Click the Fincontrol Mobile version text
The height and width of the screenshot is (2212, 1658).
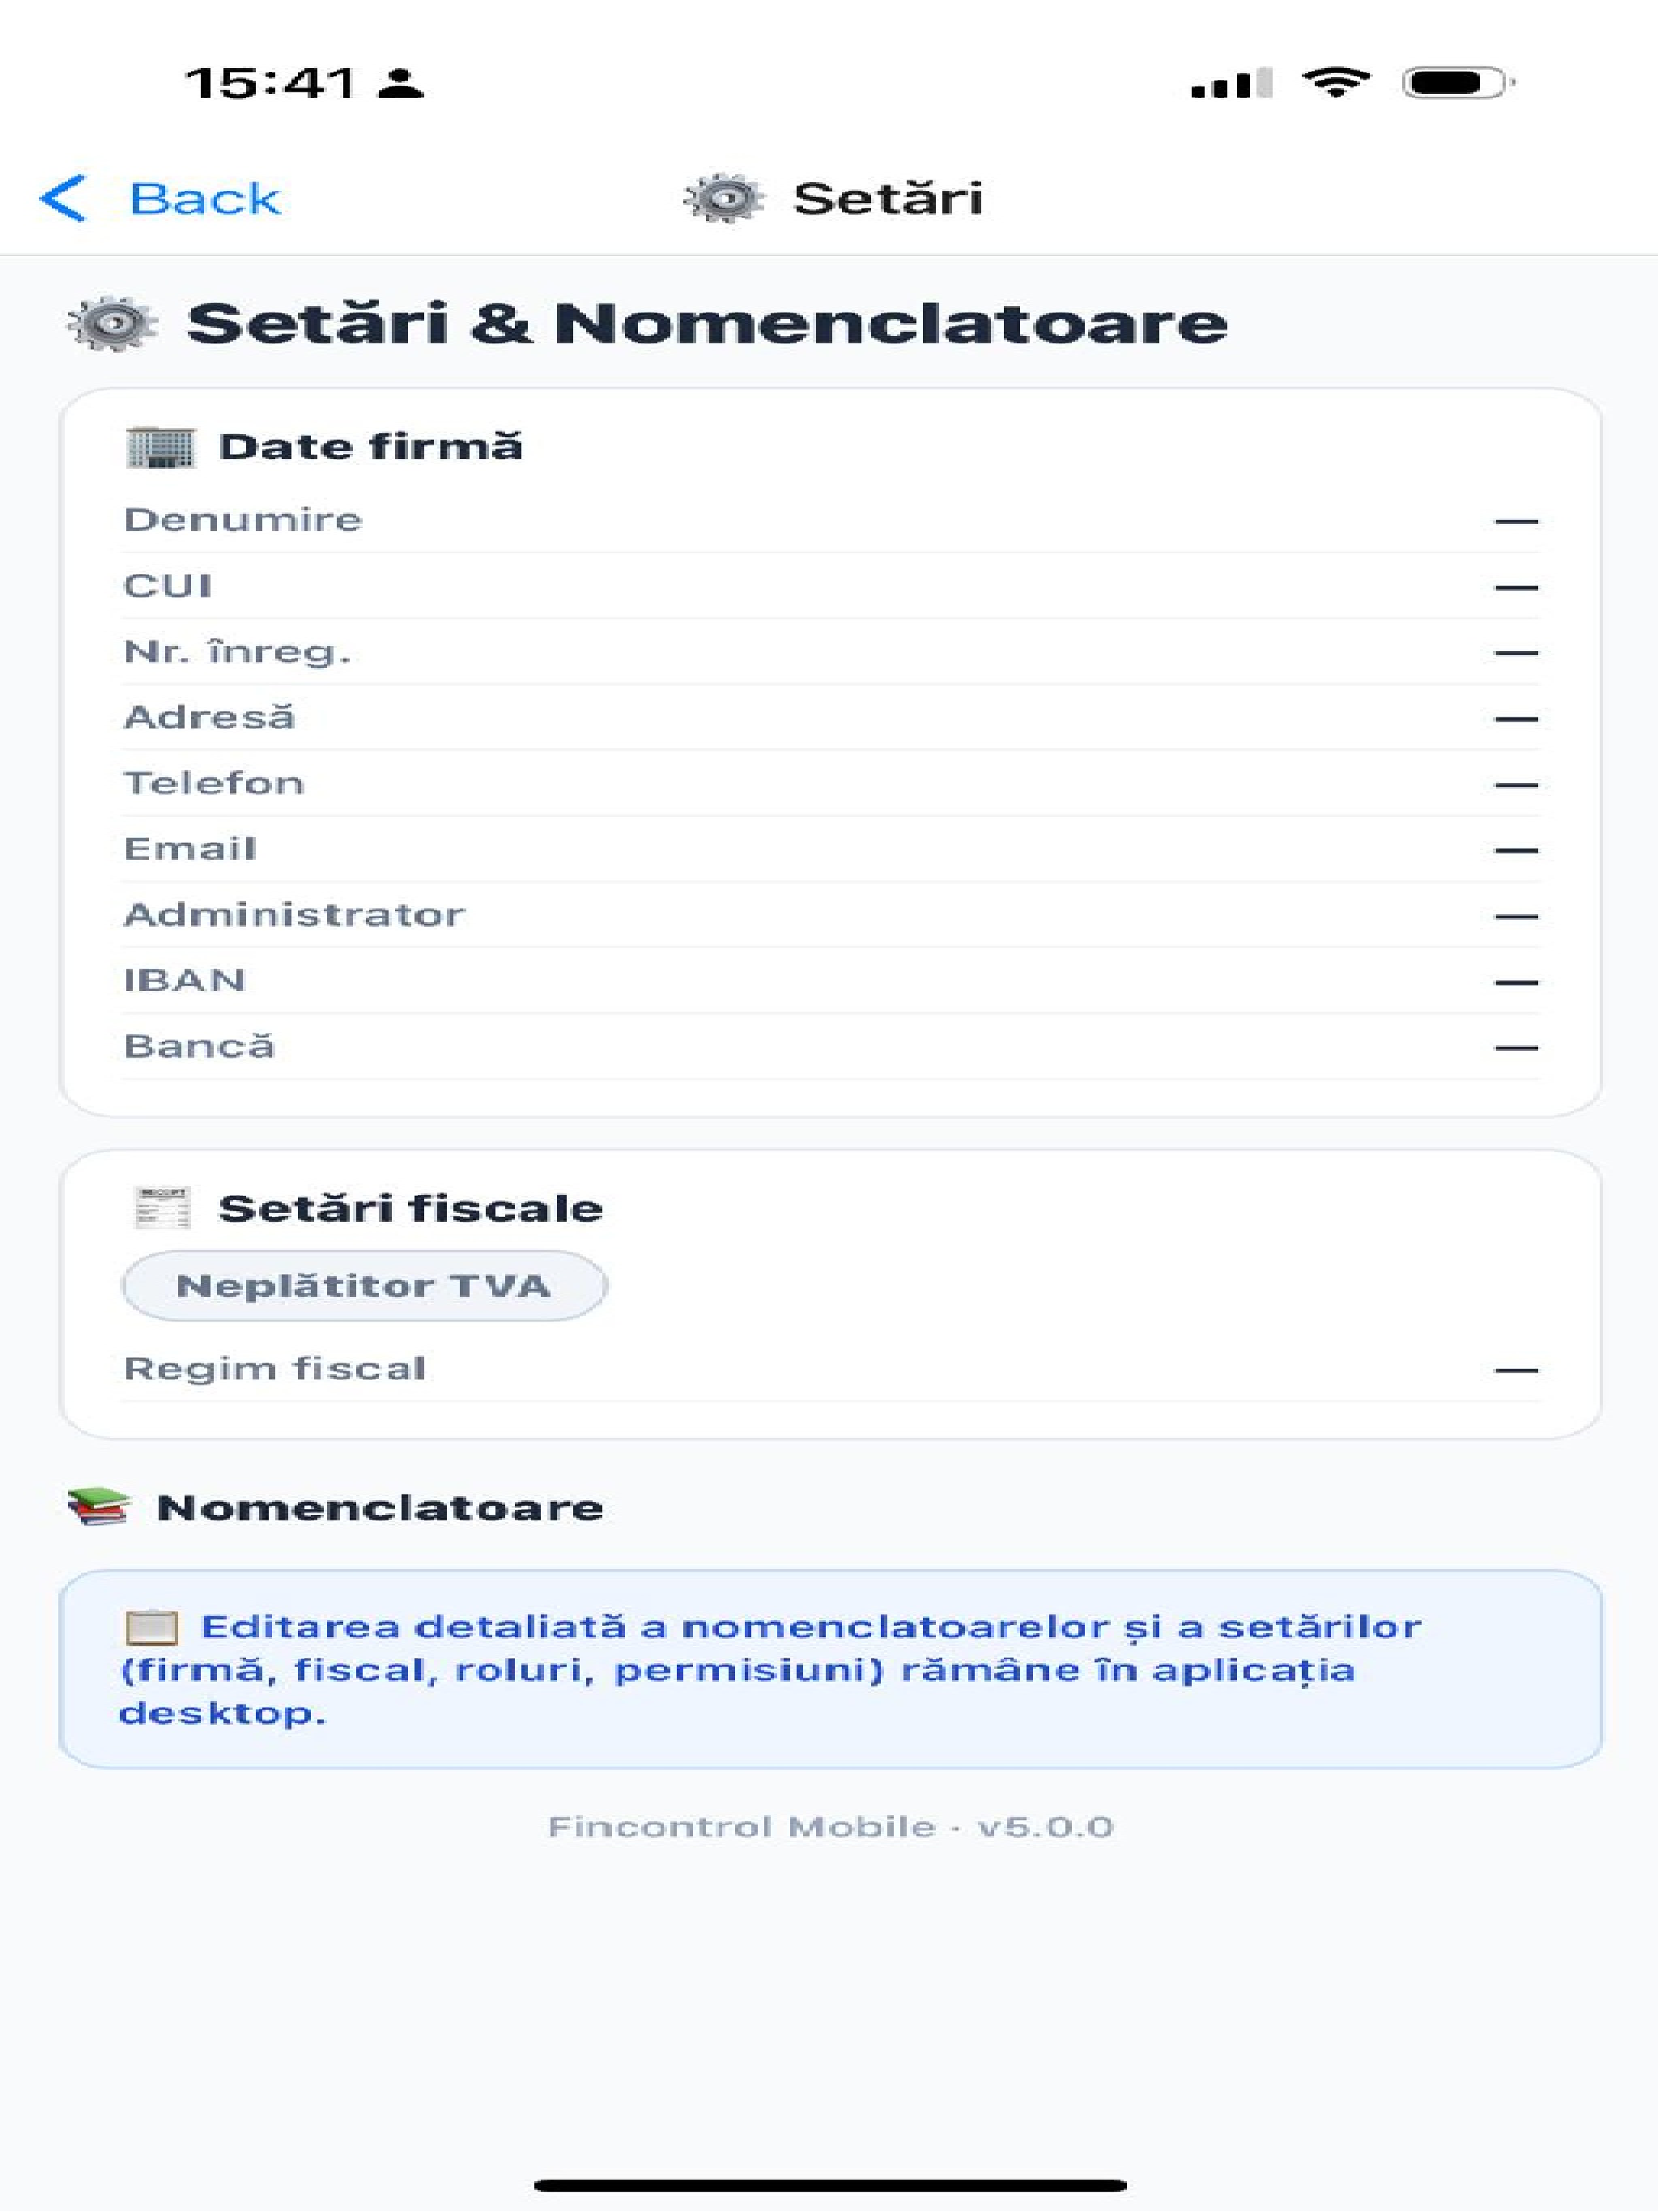click(830, 1827)
